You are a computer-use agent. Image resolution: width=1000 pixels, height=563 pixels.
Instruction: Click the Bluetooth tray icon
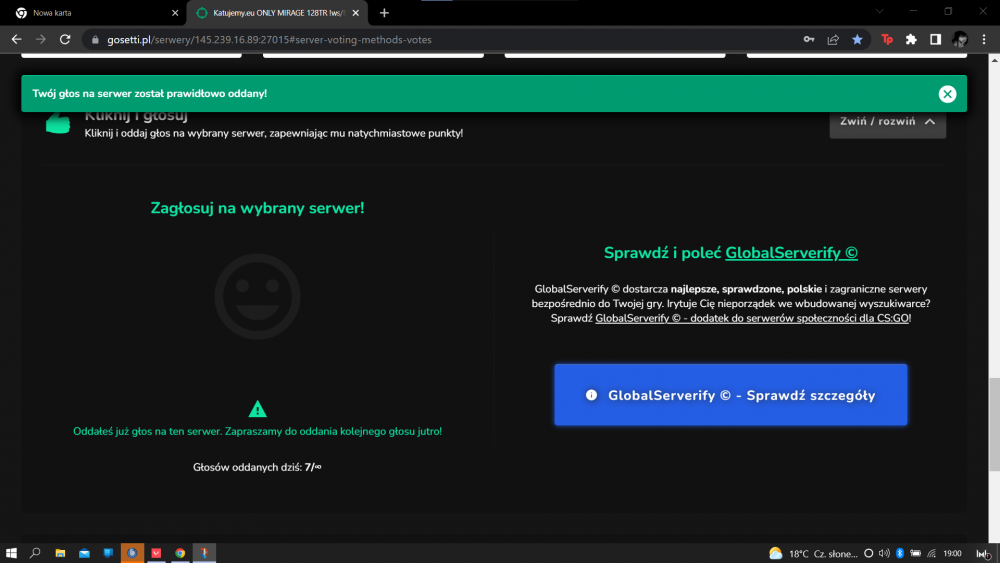pyautogui.click(x=900, y=553)
